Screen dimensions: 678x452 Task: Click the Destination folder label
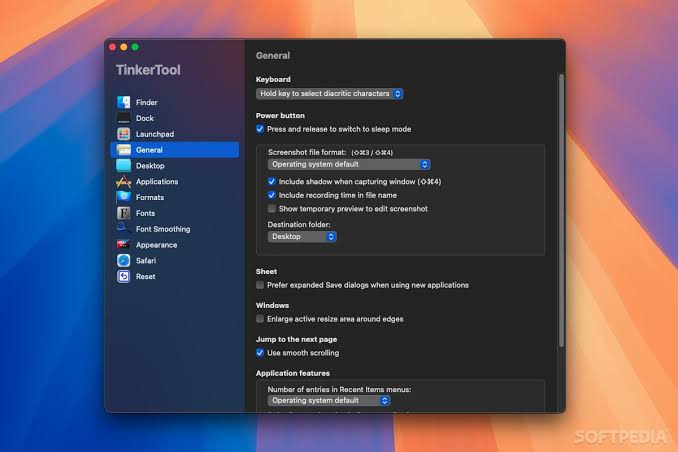click(x=299, y=224)
